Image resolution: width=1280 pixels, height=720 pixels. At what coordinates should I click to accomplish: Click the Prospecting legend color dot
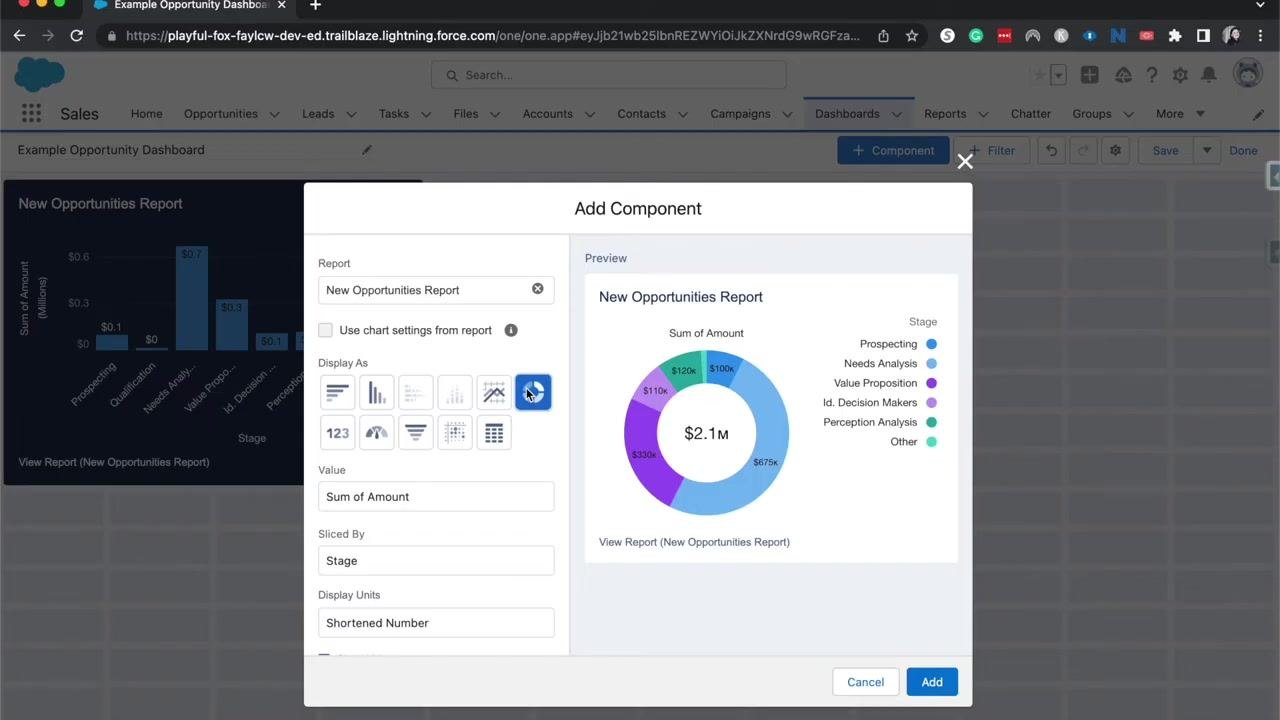tap(931, 344)
